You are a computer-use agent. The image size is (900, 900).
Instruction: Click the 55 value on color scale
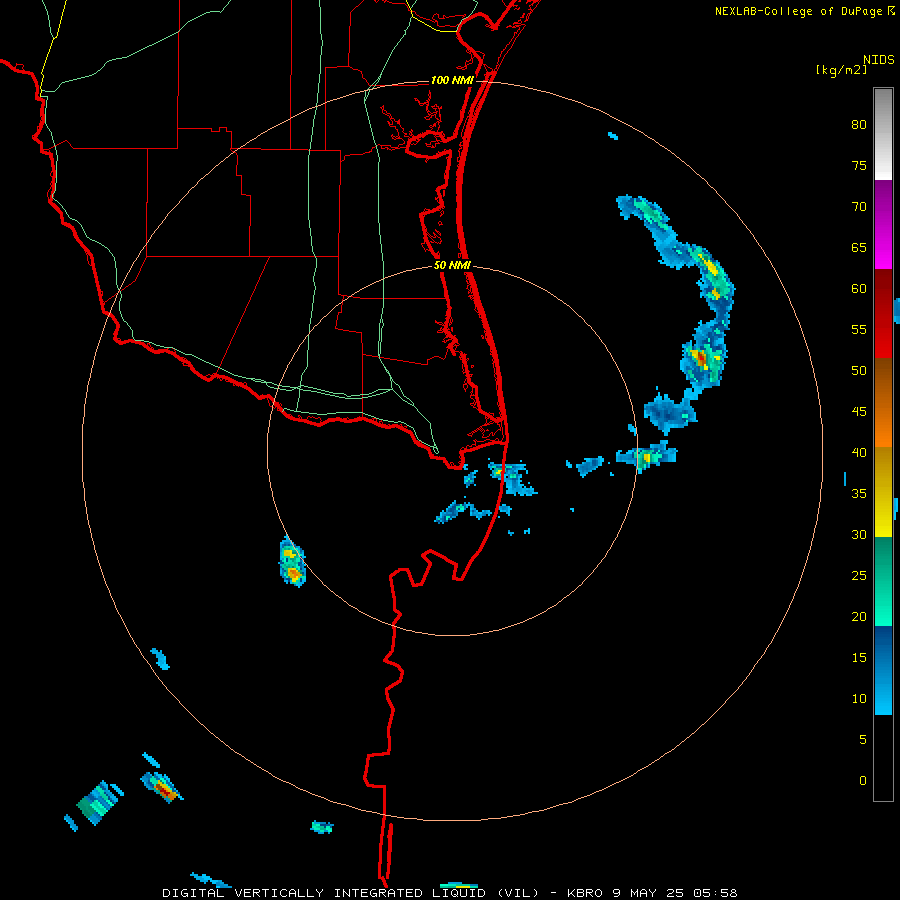859,329
